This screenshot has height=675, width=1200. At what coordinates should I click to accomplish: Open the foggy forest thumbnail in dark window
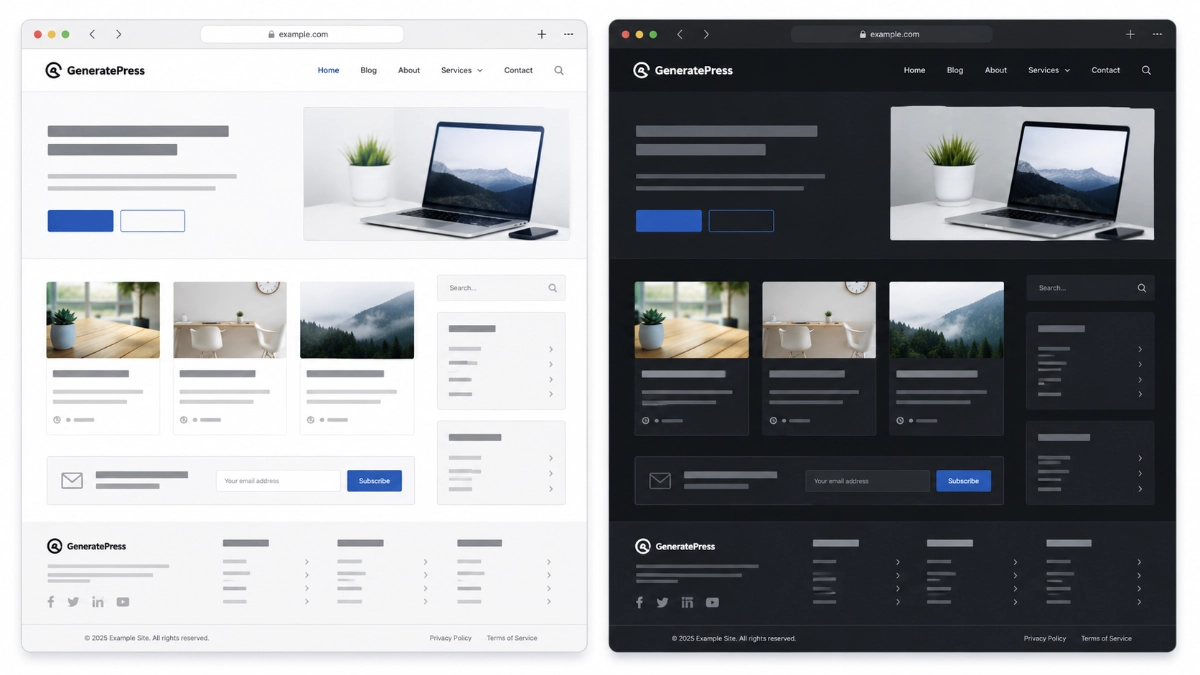pos(946,320)
